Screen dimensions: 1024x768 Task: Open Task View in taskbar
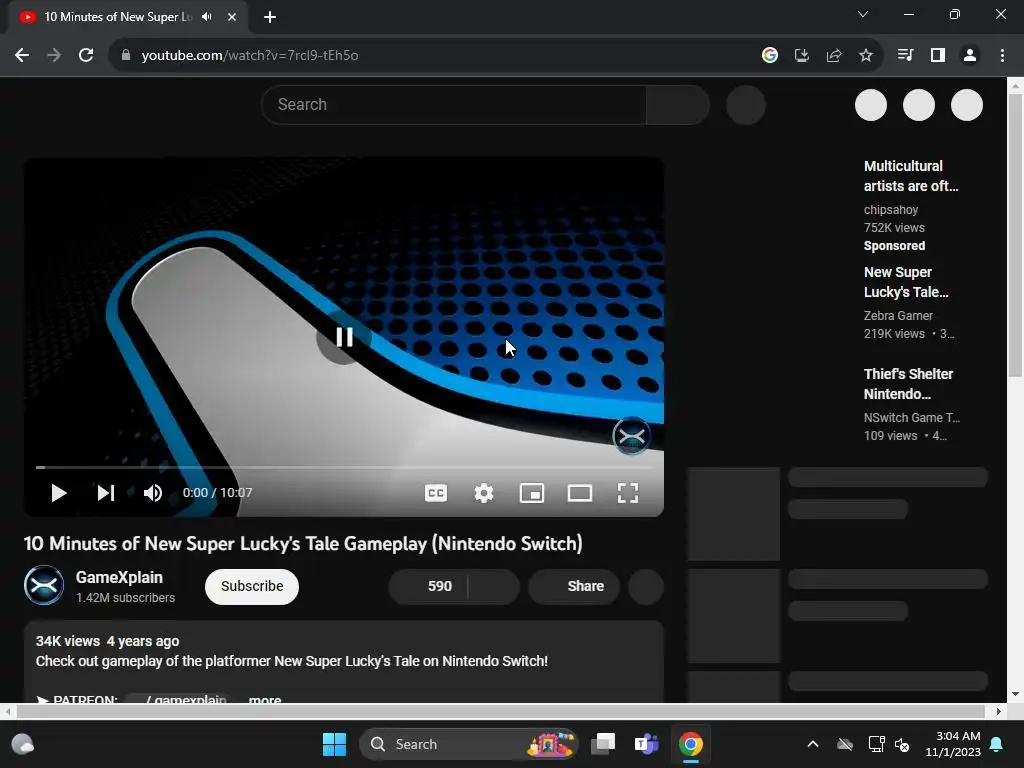pos(603,744)
